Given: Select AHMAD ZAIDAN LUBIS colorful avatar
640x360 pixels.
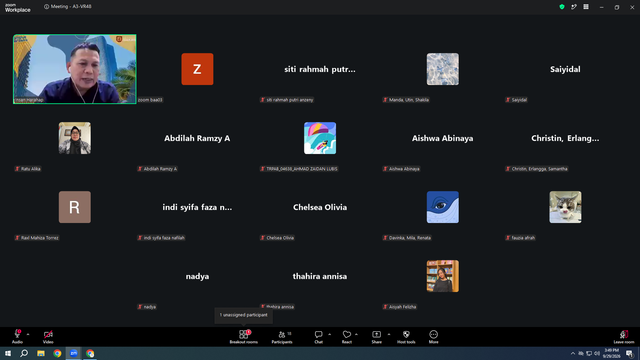Looking at the screenshot, I should 320,138.
